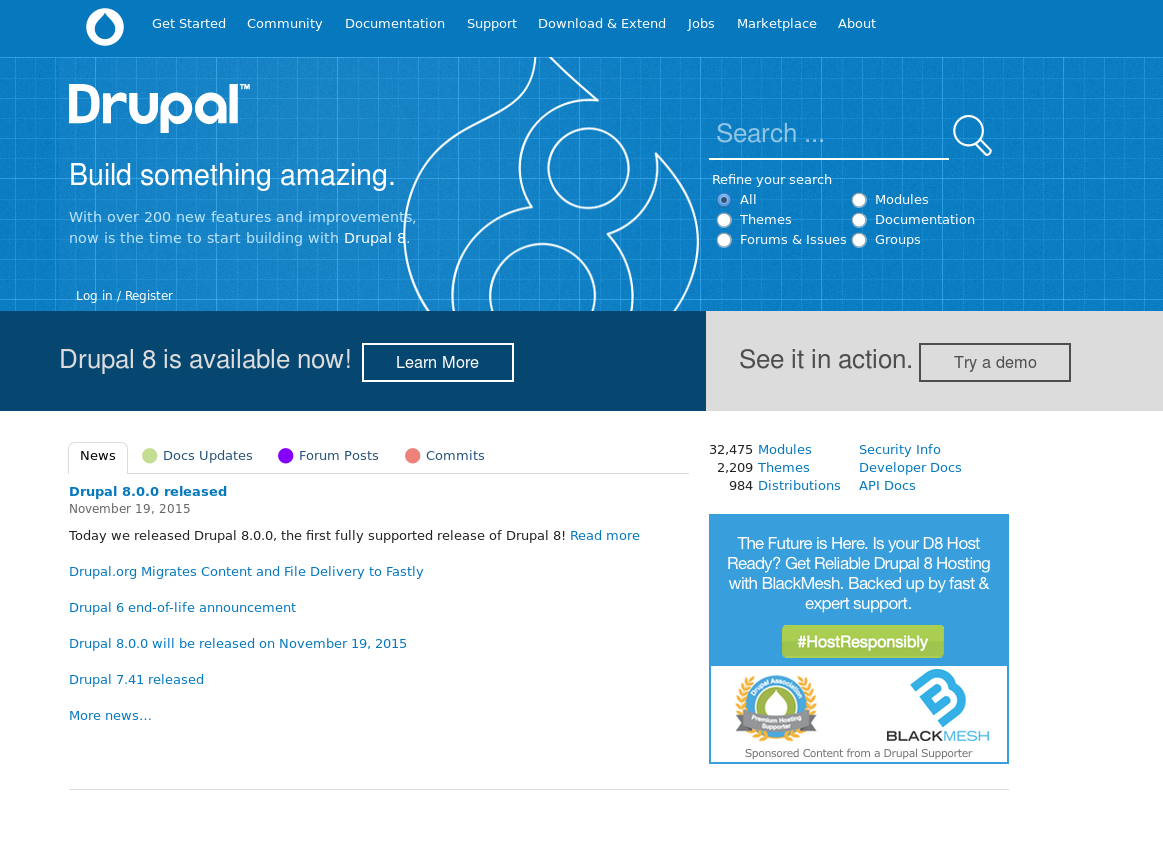Image resolution: width=1163 pixels, height=842 pixels.
Task: Click the Read more link
Action: click(604, 536)
